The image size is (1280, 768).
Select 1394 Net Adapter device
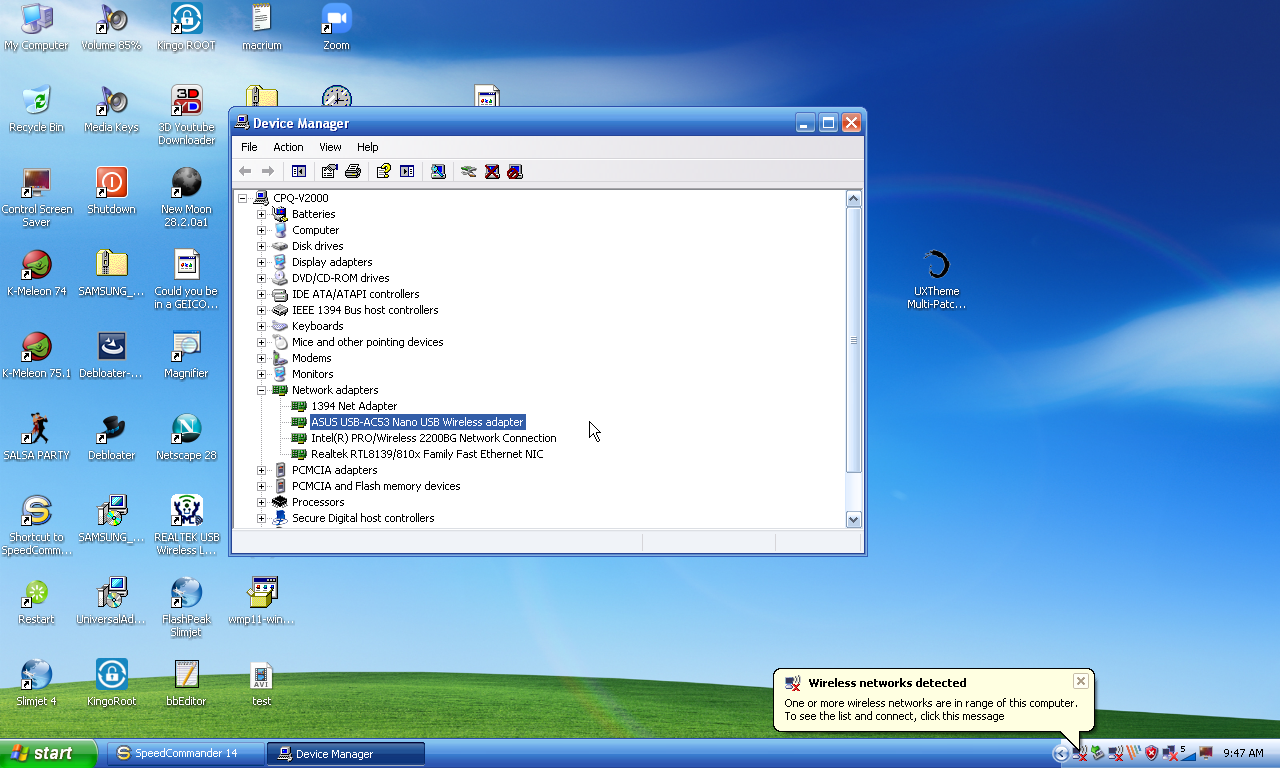click(x=354, y=406)
